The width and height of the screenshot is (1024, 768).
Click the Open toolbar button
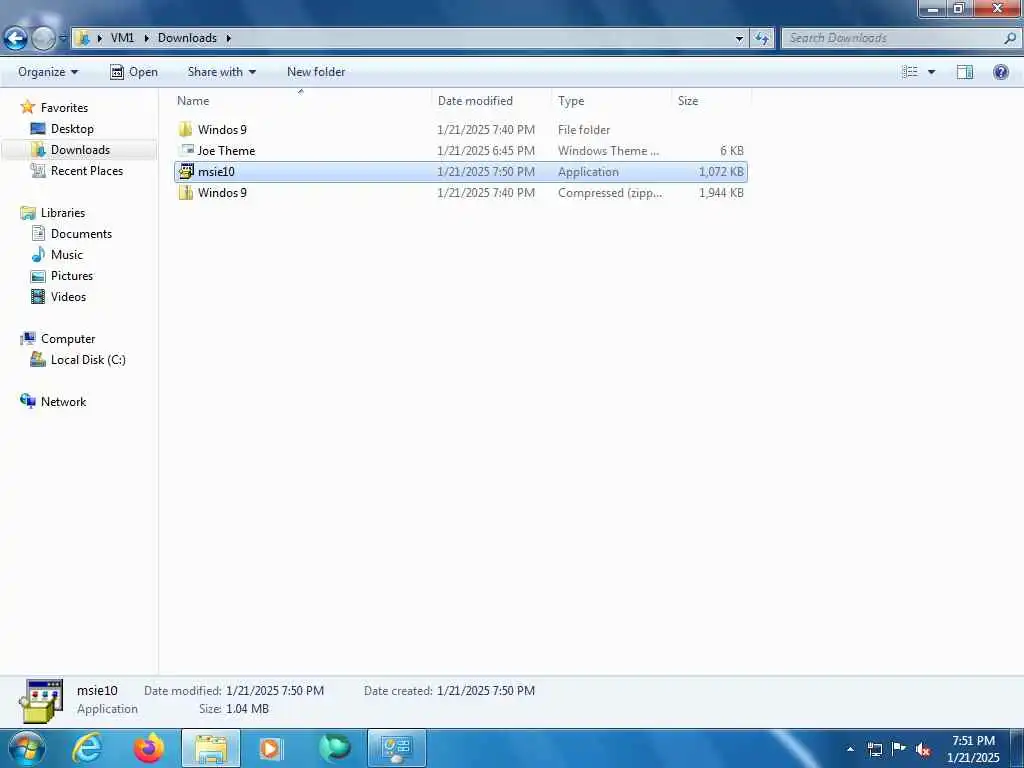point(134,72)
